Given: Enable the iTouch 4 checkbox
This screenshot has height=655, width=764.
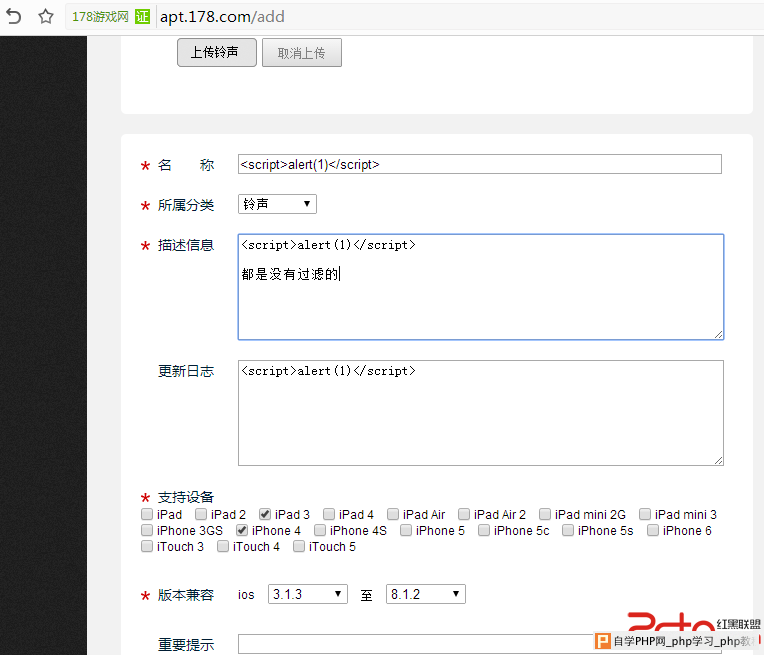Looking at the screenshot, I should pyautogui.click(x=223, y=546).
